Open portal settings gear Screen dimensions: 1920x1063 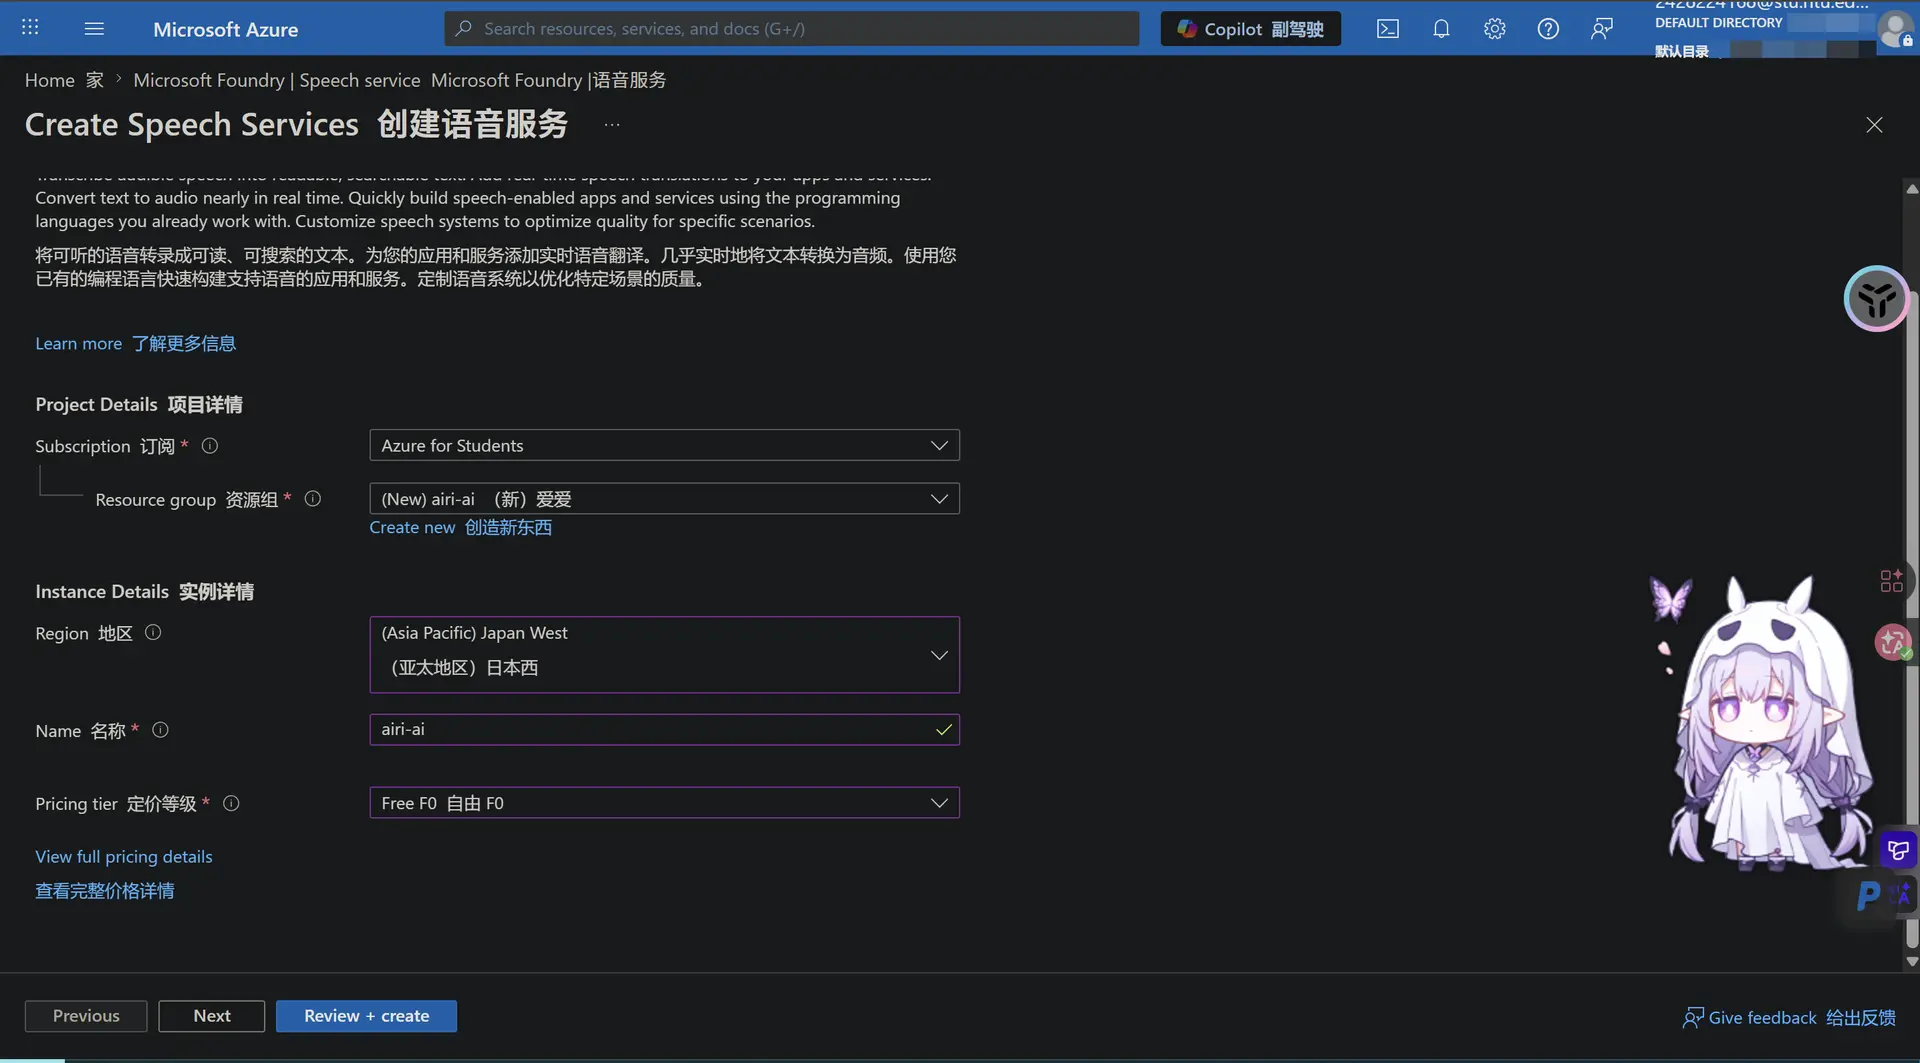click(1495, 28)
